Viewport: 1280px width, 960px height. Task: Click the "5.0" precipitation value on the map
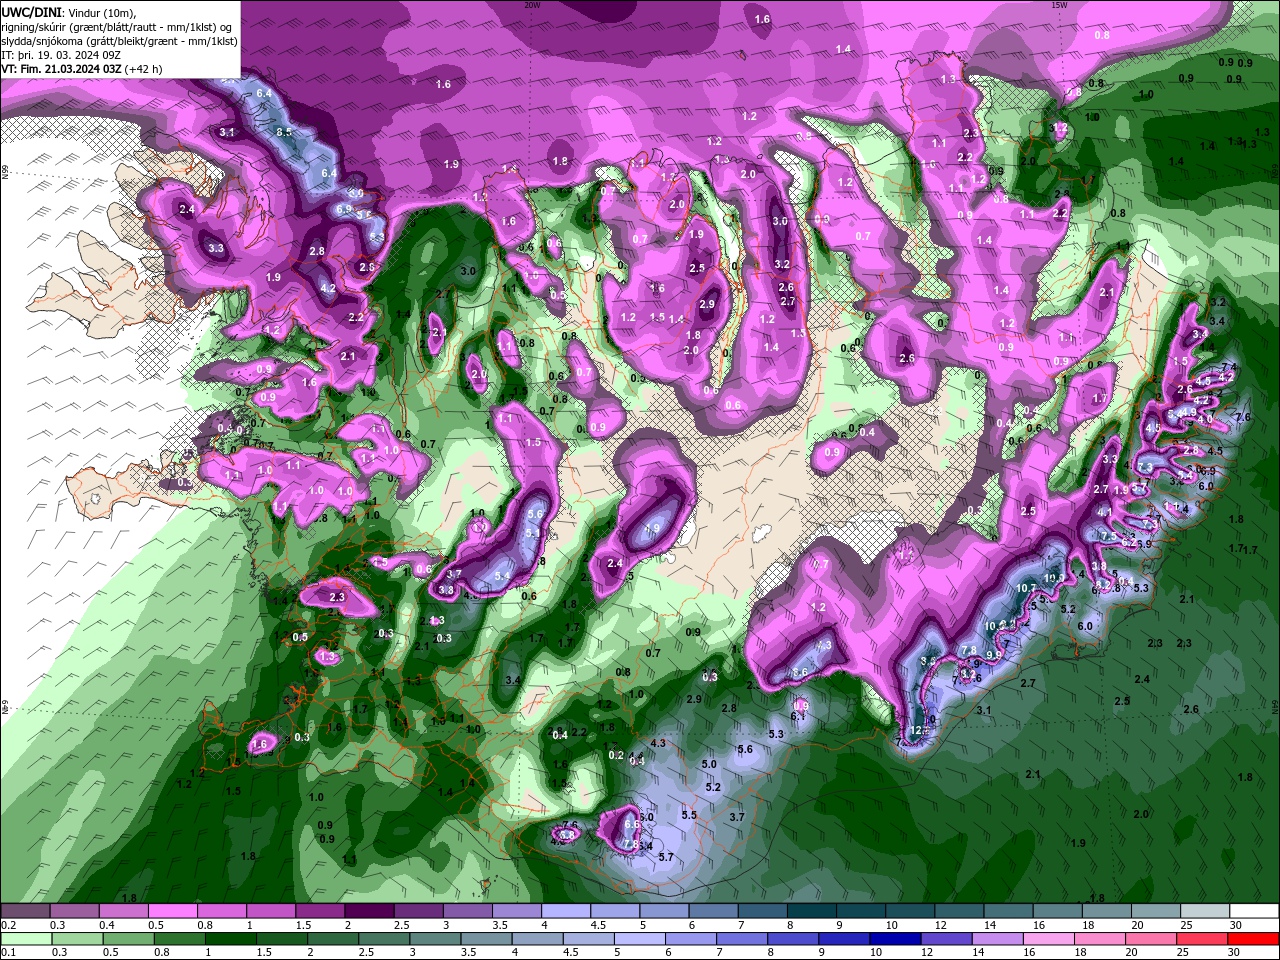pos(709,764)
